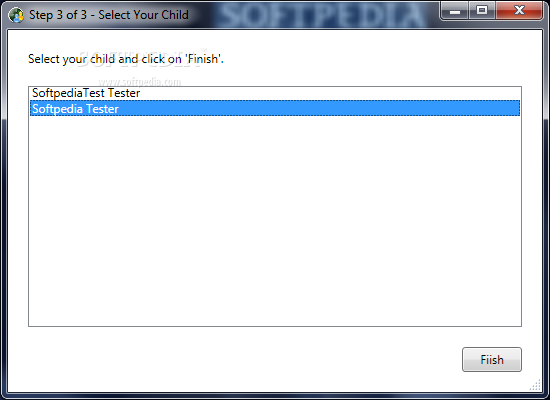Select SoftpediaTest Tester in the list
This screenshot has height=400, width=550.
pyautogui.click(x=275, y=93)
